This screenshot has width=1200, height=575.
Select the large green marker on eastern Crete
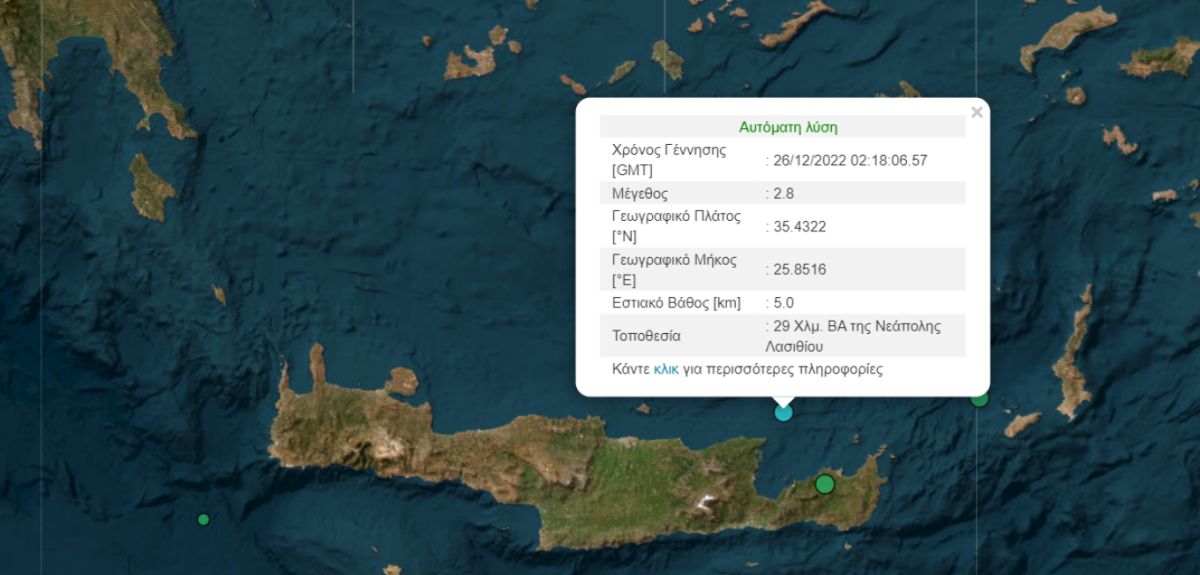tap(825, 484)
